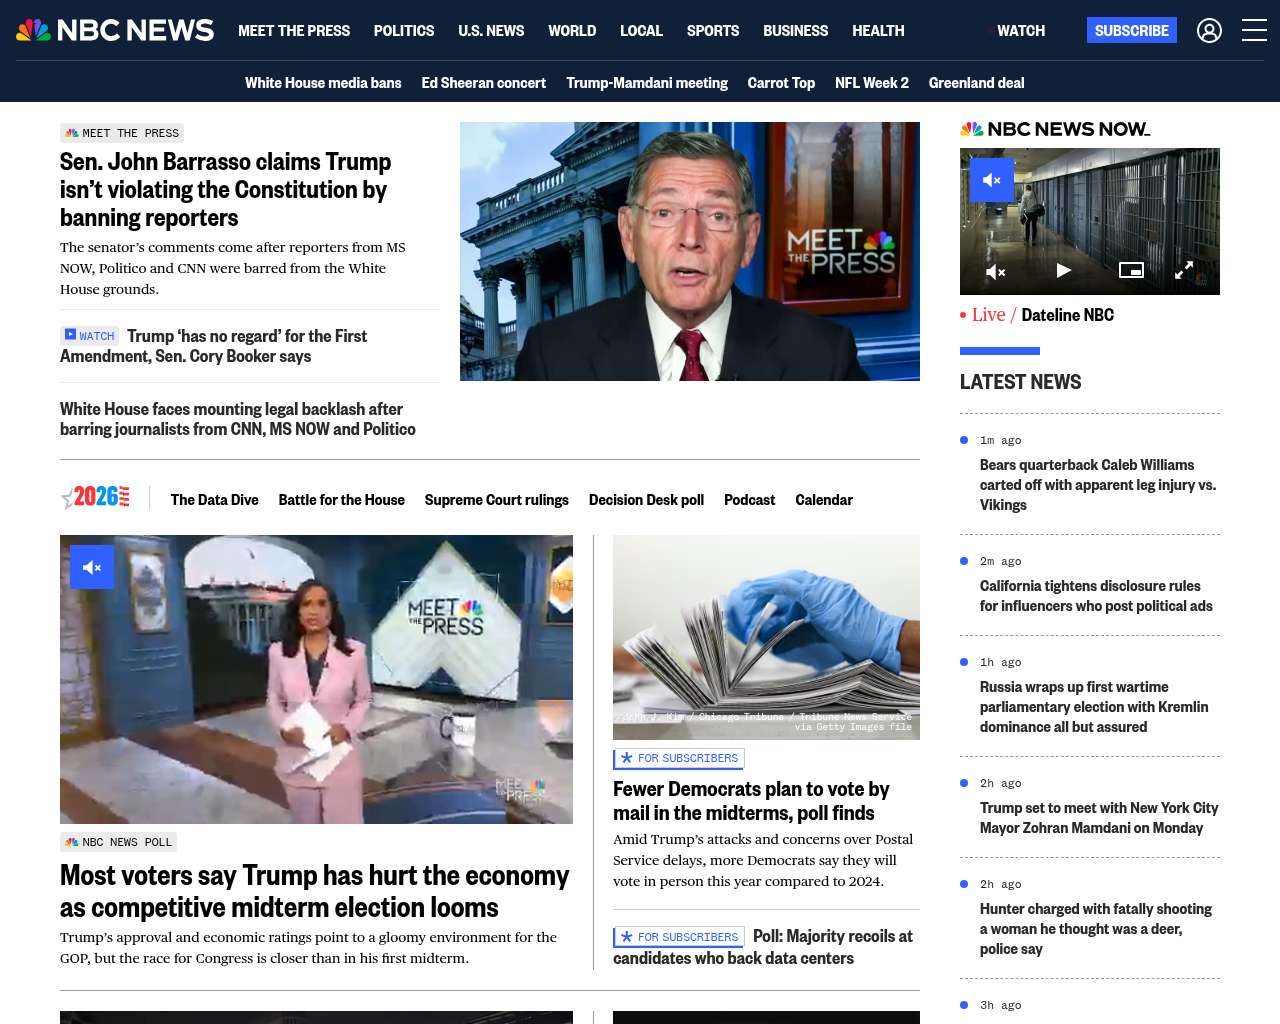Open the hamburger menu in header
Screen dimensions: 1280x1024
[1254, 31]
